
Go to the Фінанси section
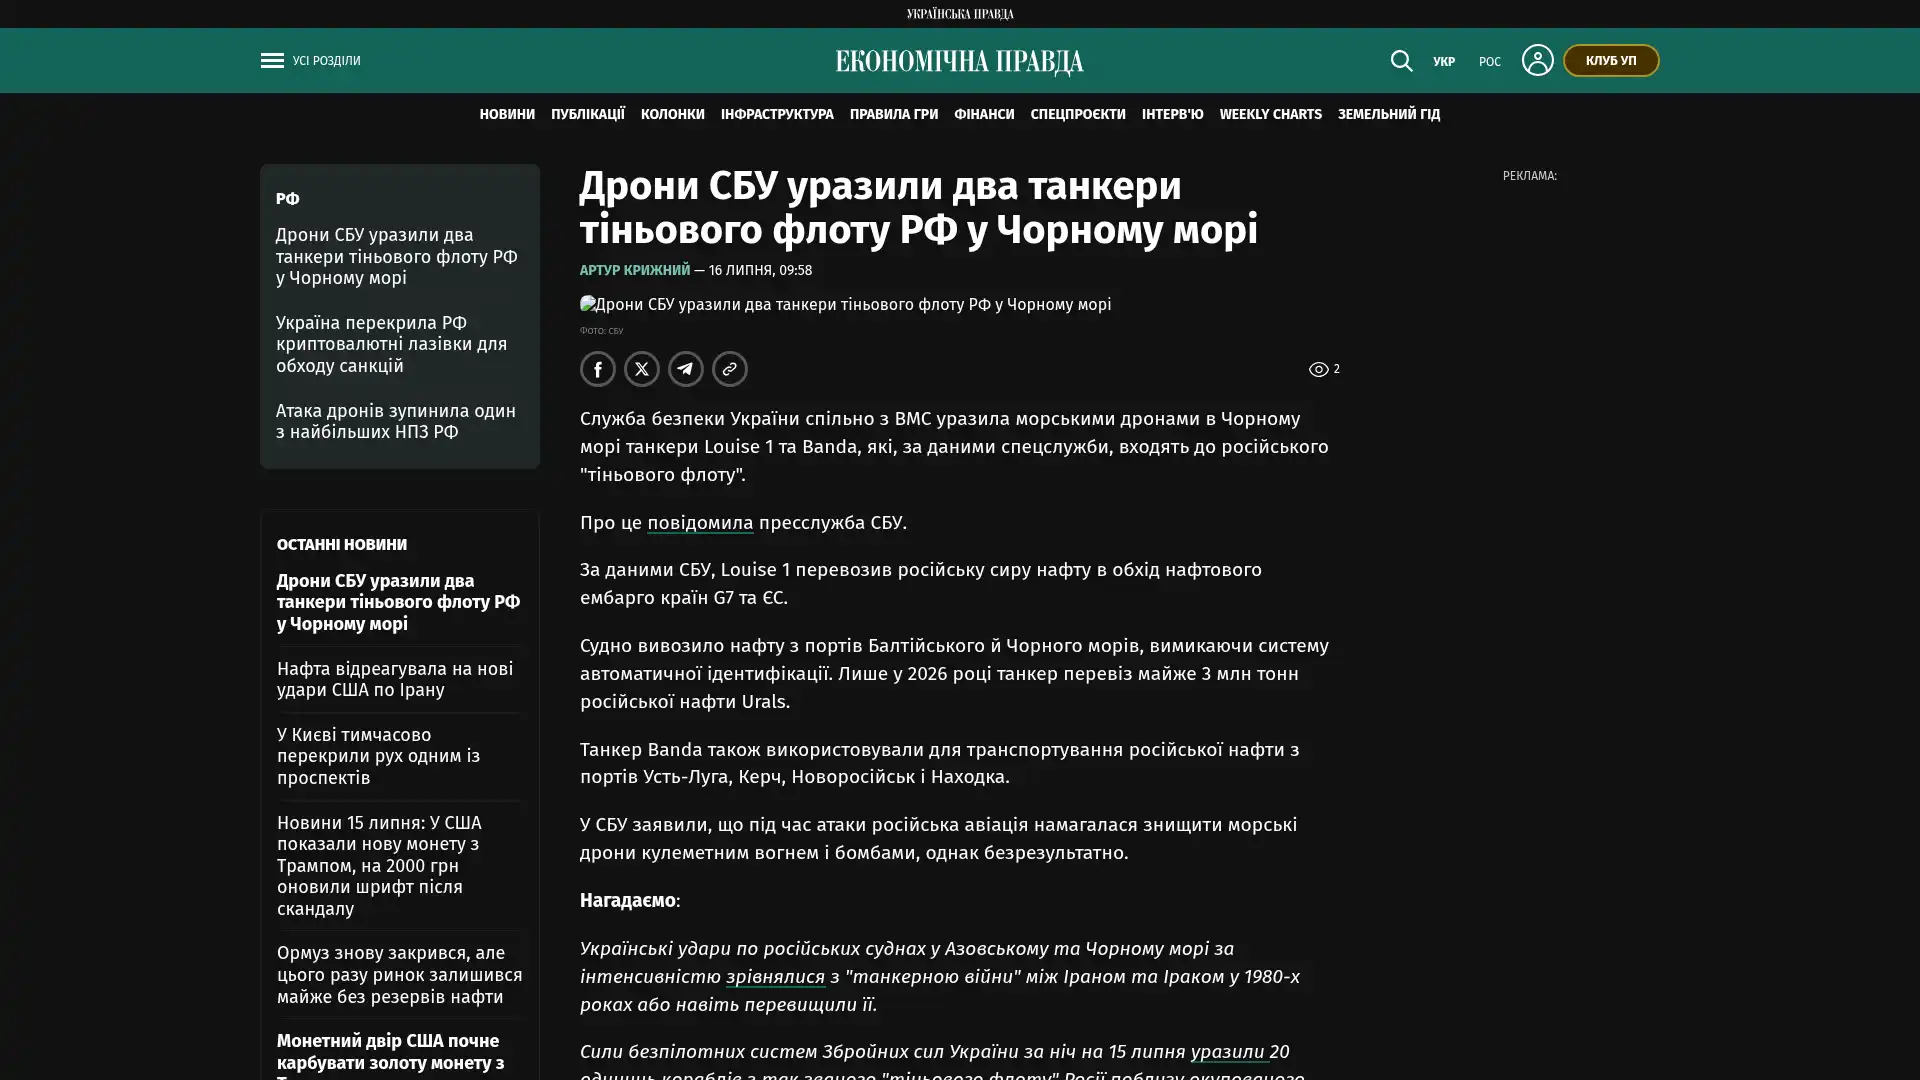click(984, 115)
